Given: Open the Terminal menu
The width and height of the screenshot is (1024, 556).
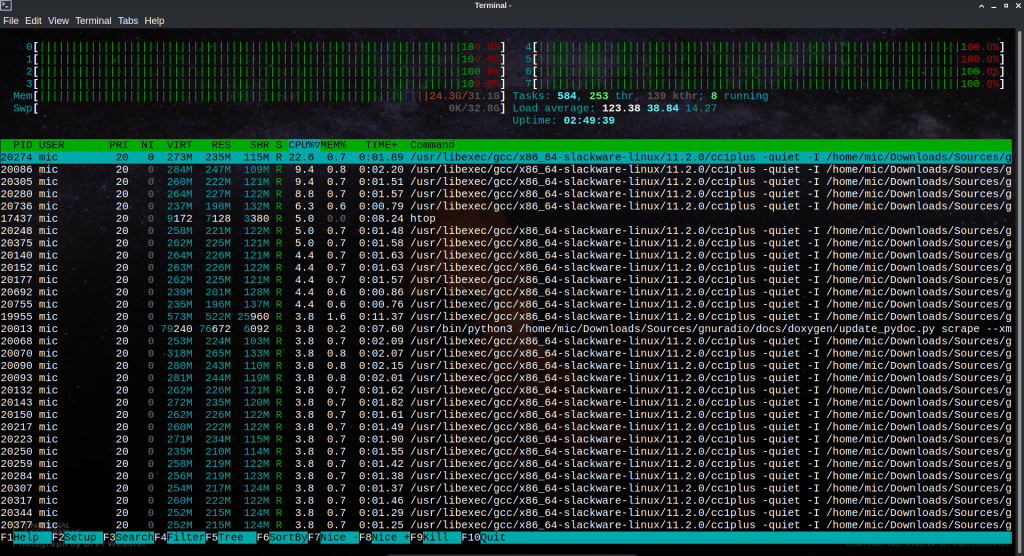Looking at the screenshot, I should point(93,20).
